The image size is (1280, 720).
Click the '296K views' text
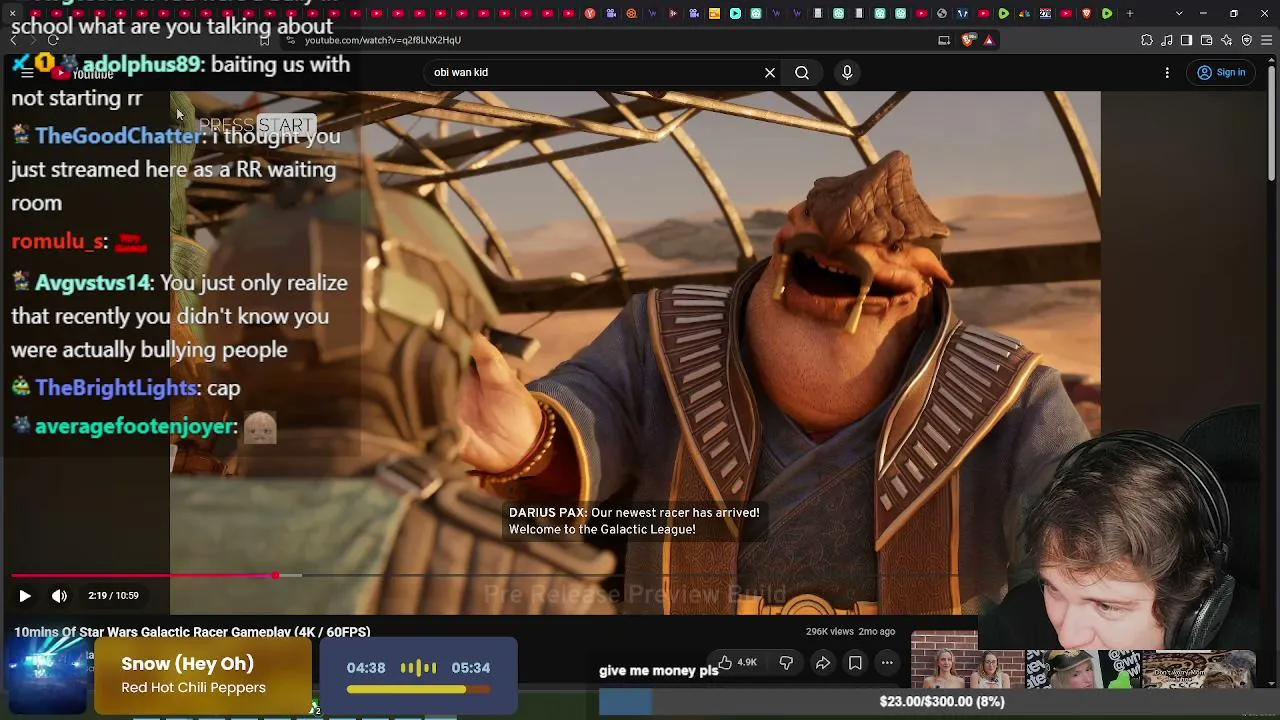point(830,632)
